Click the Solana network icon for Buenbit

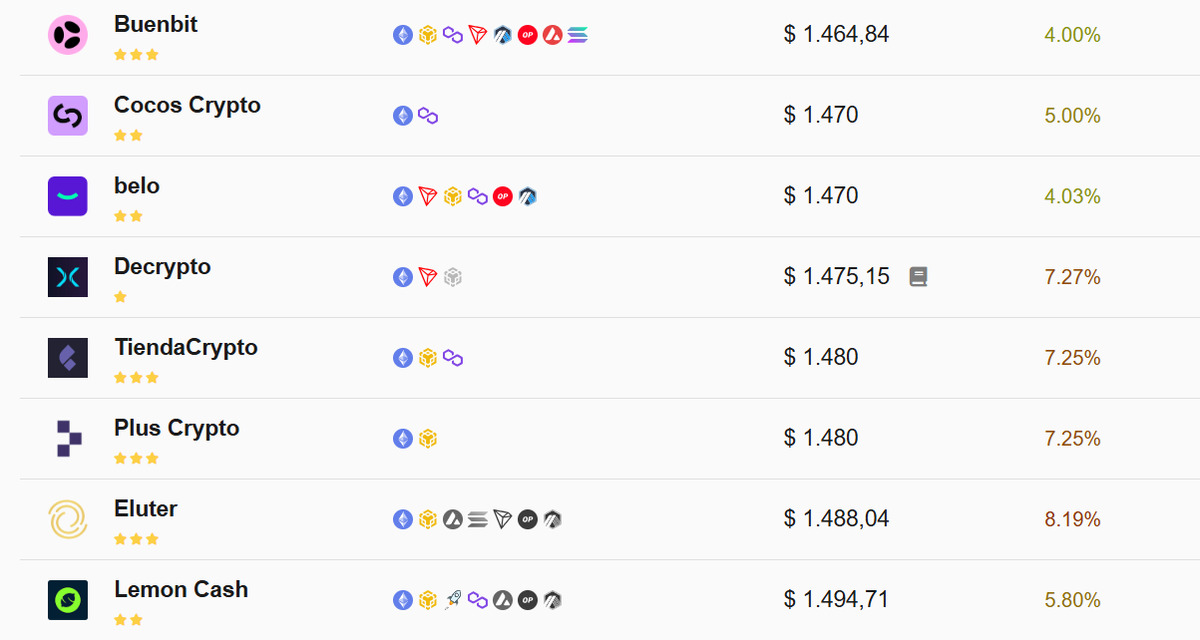(578, 35)
